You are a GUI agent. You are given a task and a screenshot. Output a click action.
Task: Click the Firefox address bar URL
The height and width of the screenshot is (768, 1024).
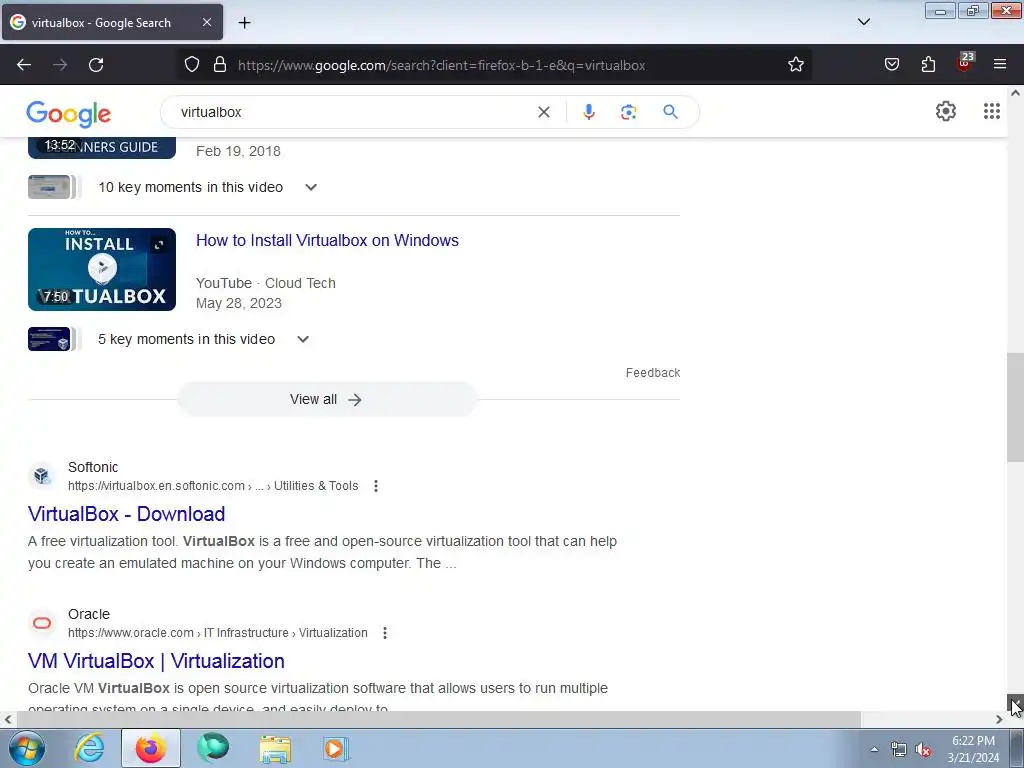(441, 65)
